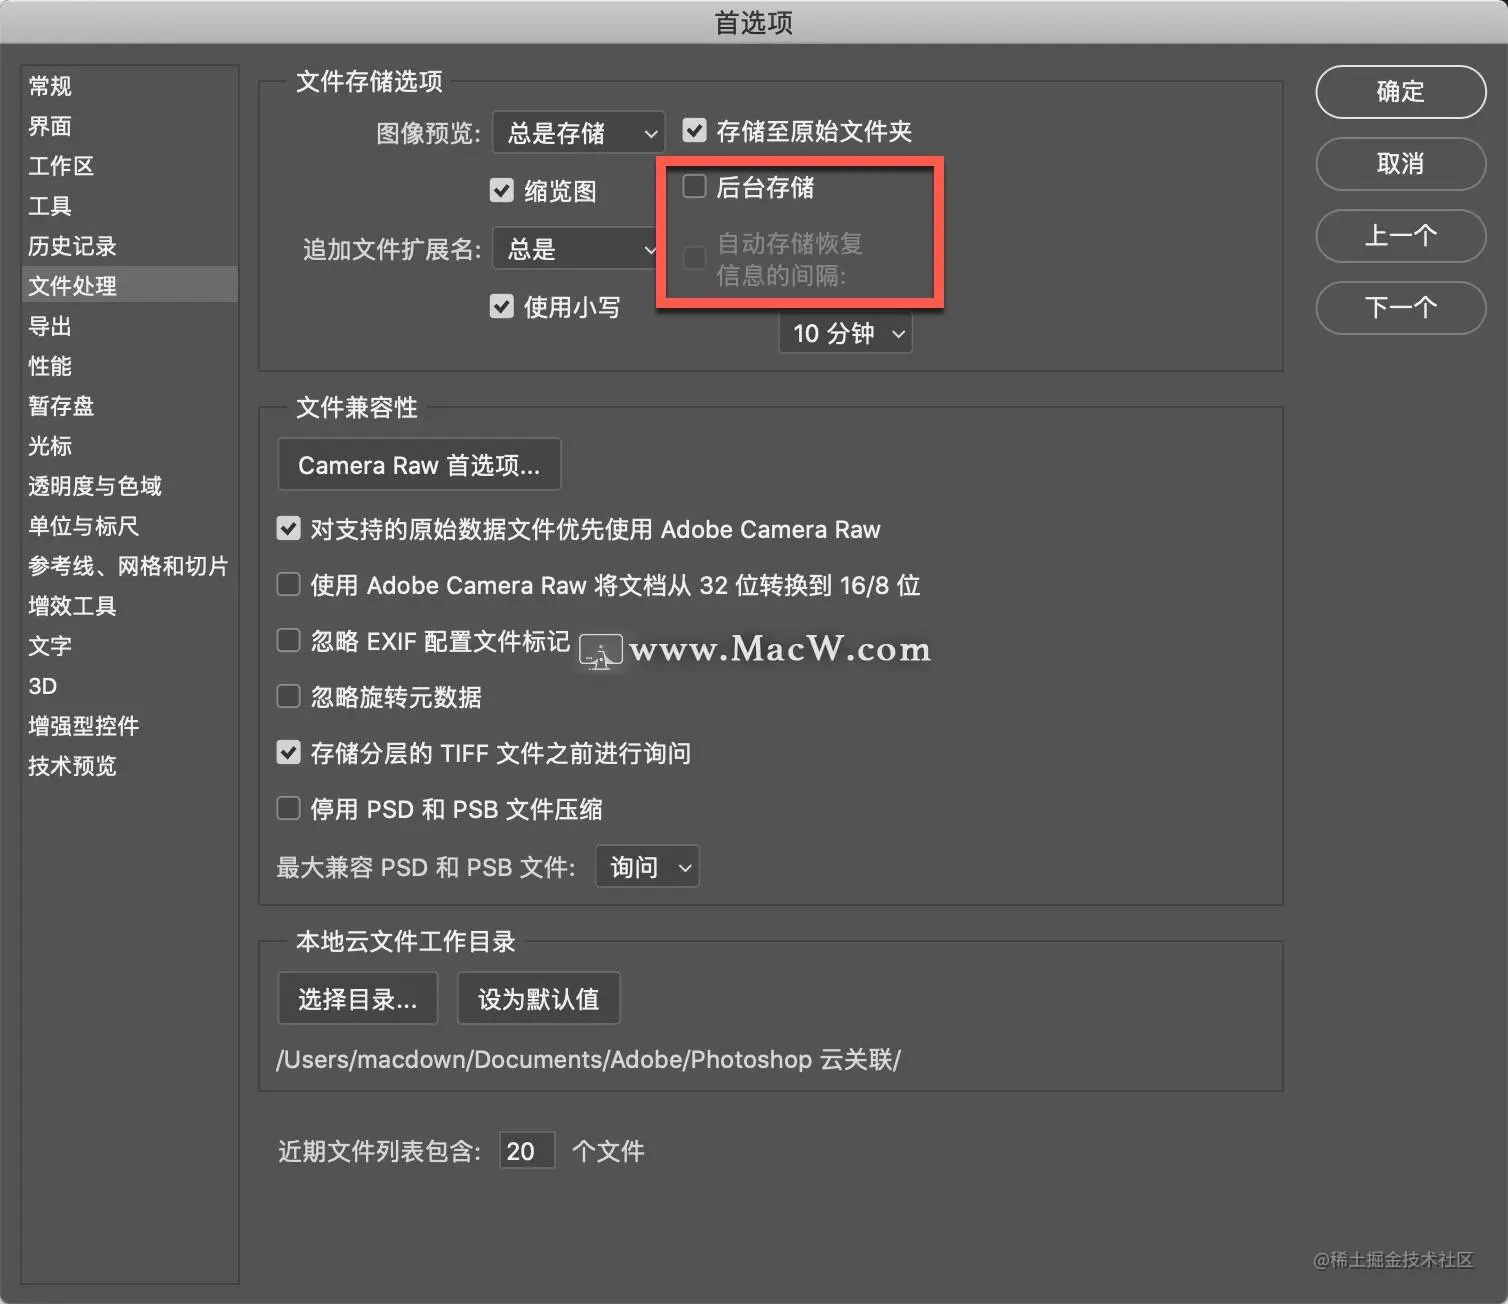Enable the 后台存储 checkbox
The height and width of the screenshot is (1304, 1508).
(694, 186)
